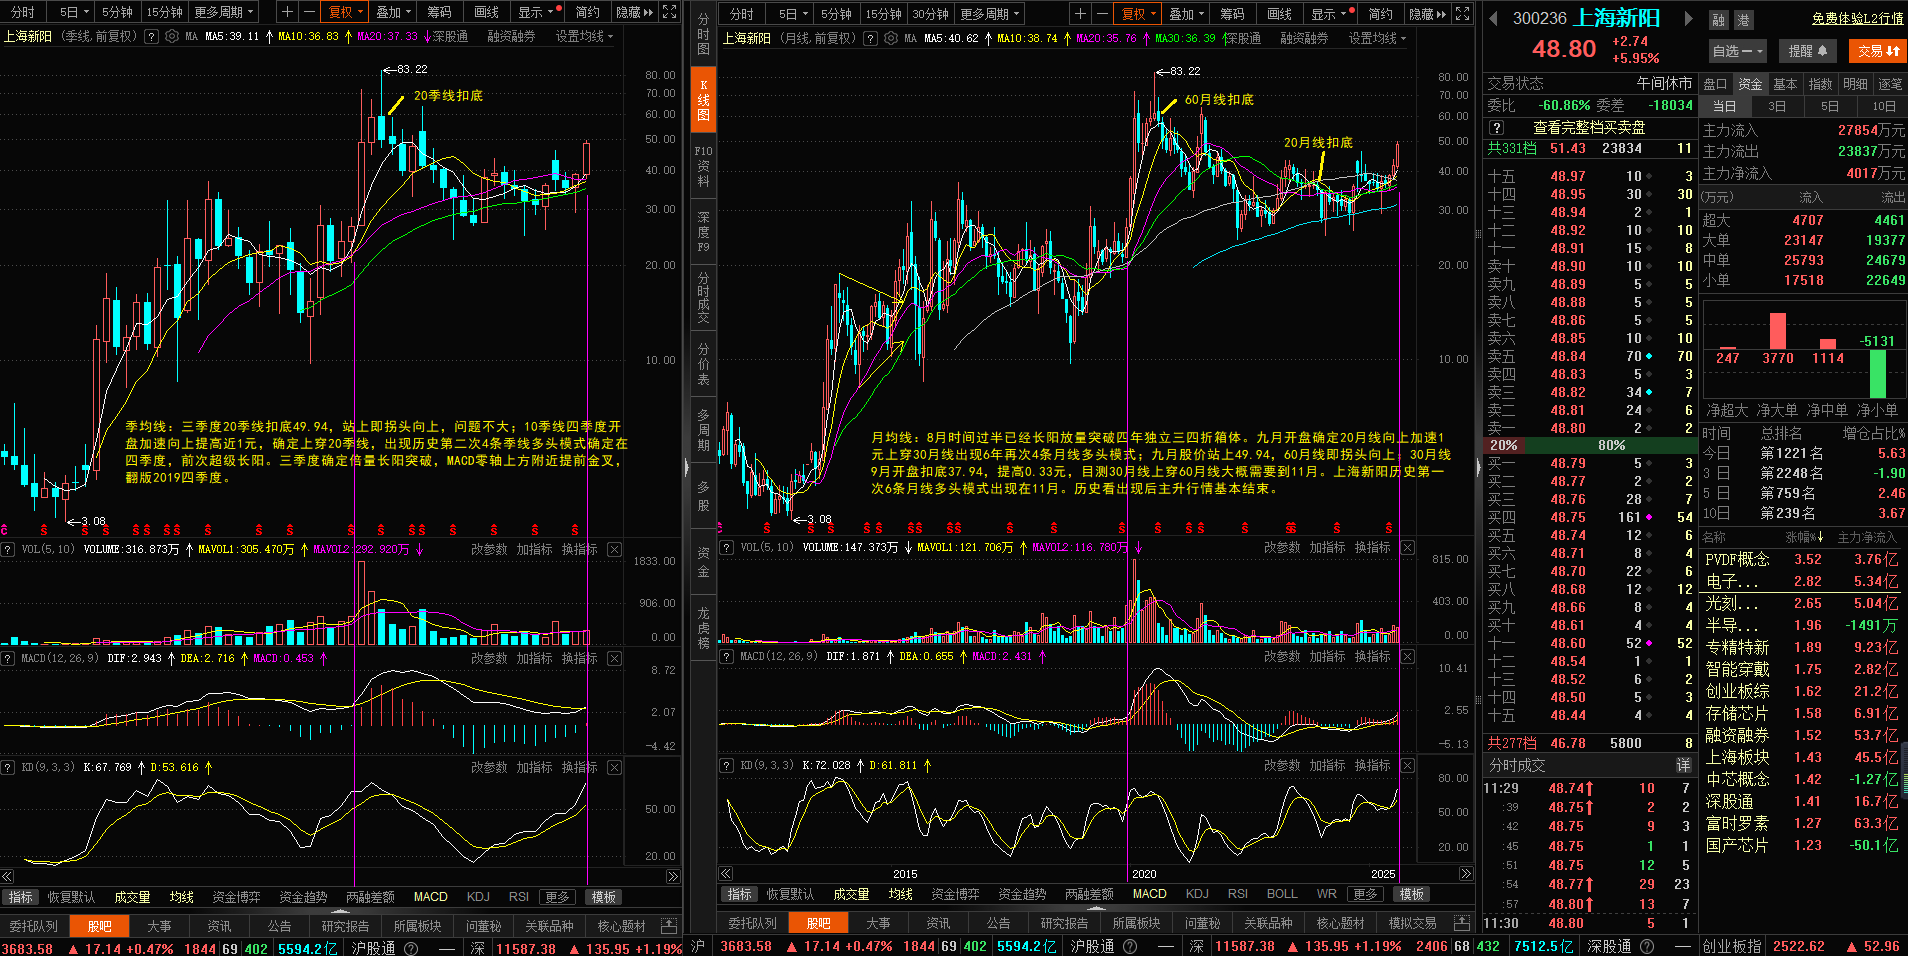Screen dimensions: 1908x956
Task: Select the vertical 分时图 side tab
Action: pos(703,34)
